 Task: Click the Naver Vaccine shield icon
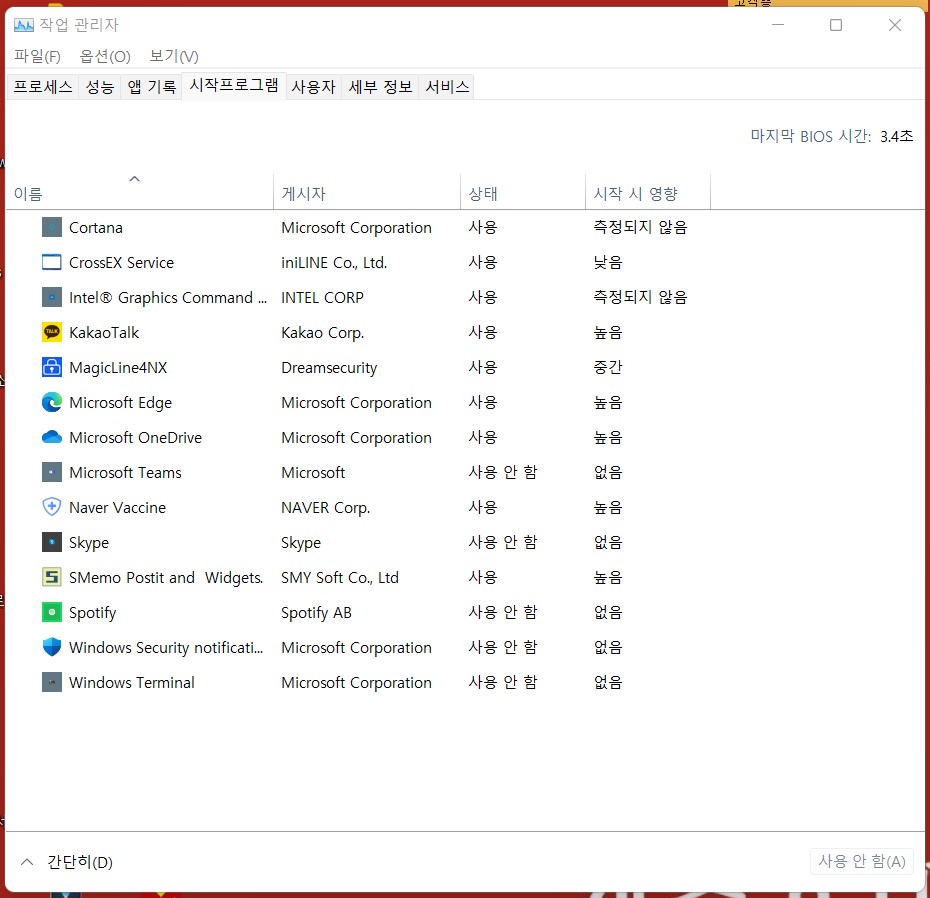(x=52, y=507)
